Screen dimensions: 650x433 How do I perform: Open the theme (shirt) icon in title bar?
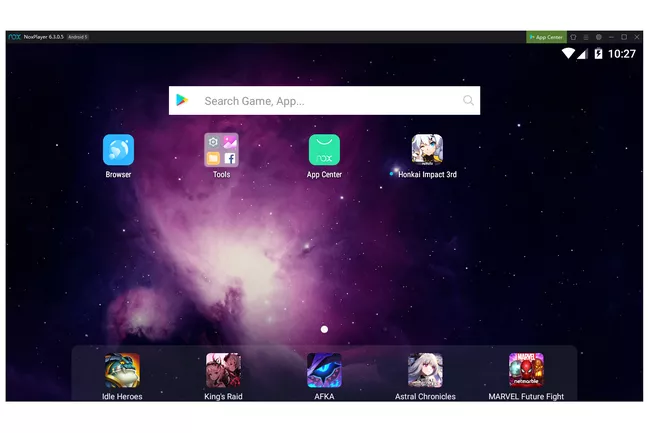click(x=573, y=37)
